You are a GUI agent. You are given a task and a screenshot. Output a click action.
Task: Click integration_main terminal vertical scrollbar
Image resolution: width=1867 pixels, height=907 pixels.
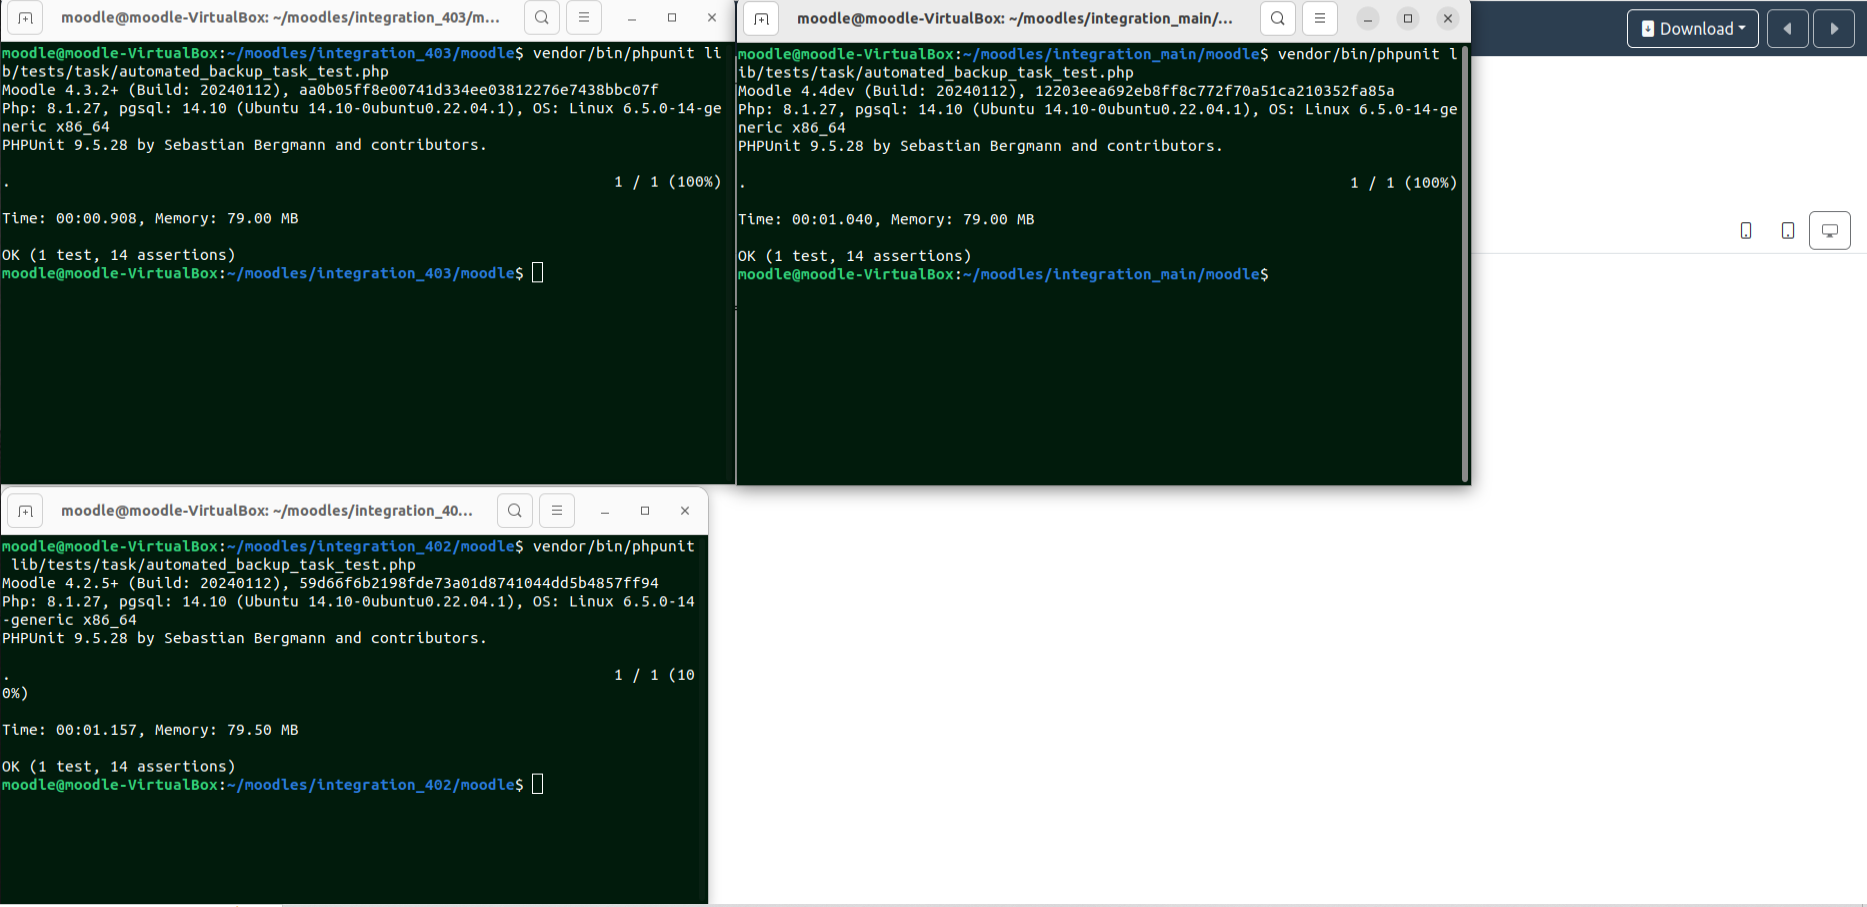pyautogui.click(x=1465, y=263)
